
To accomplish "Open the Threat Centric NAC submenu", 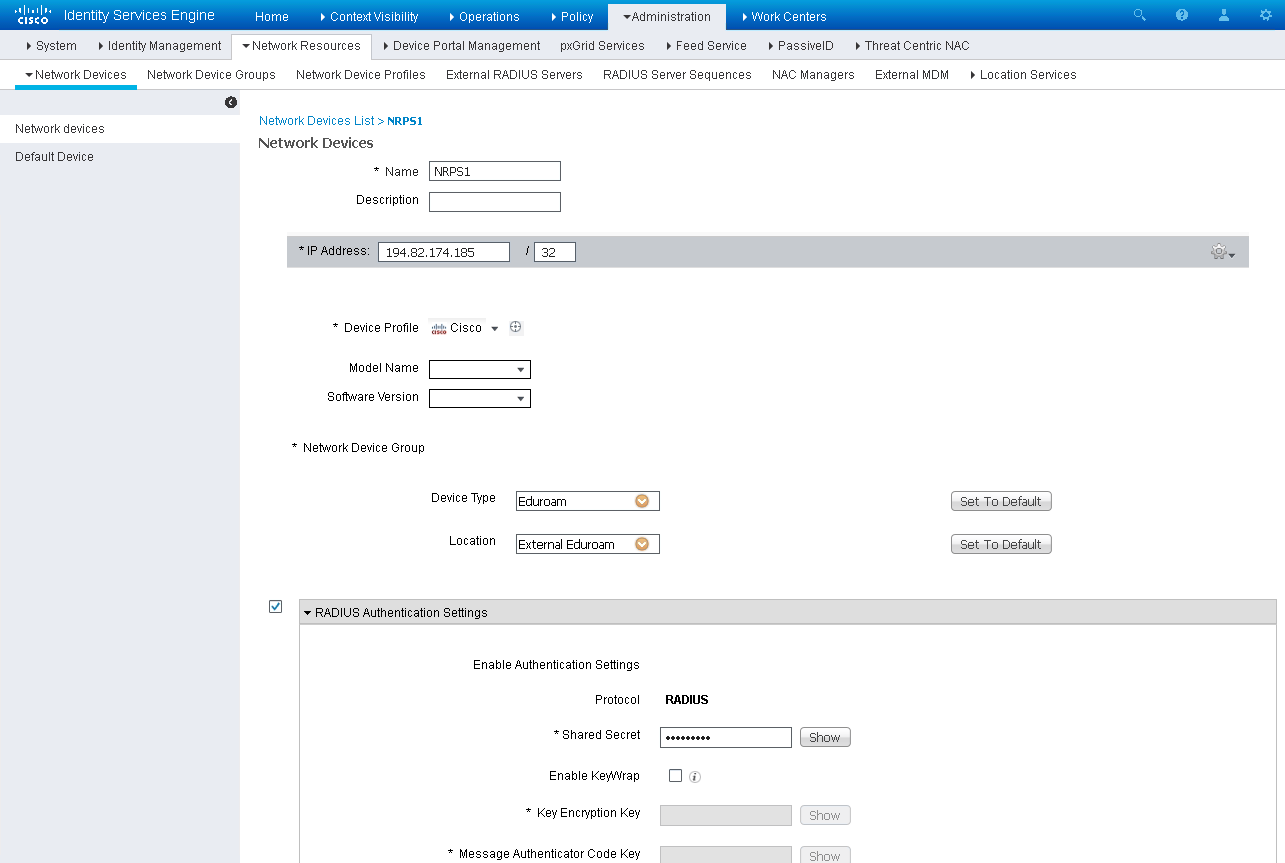I will (x=912, y=46).
